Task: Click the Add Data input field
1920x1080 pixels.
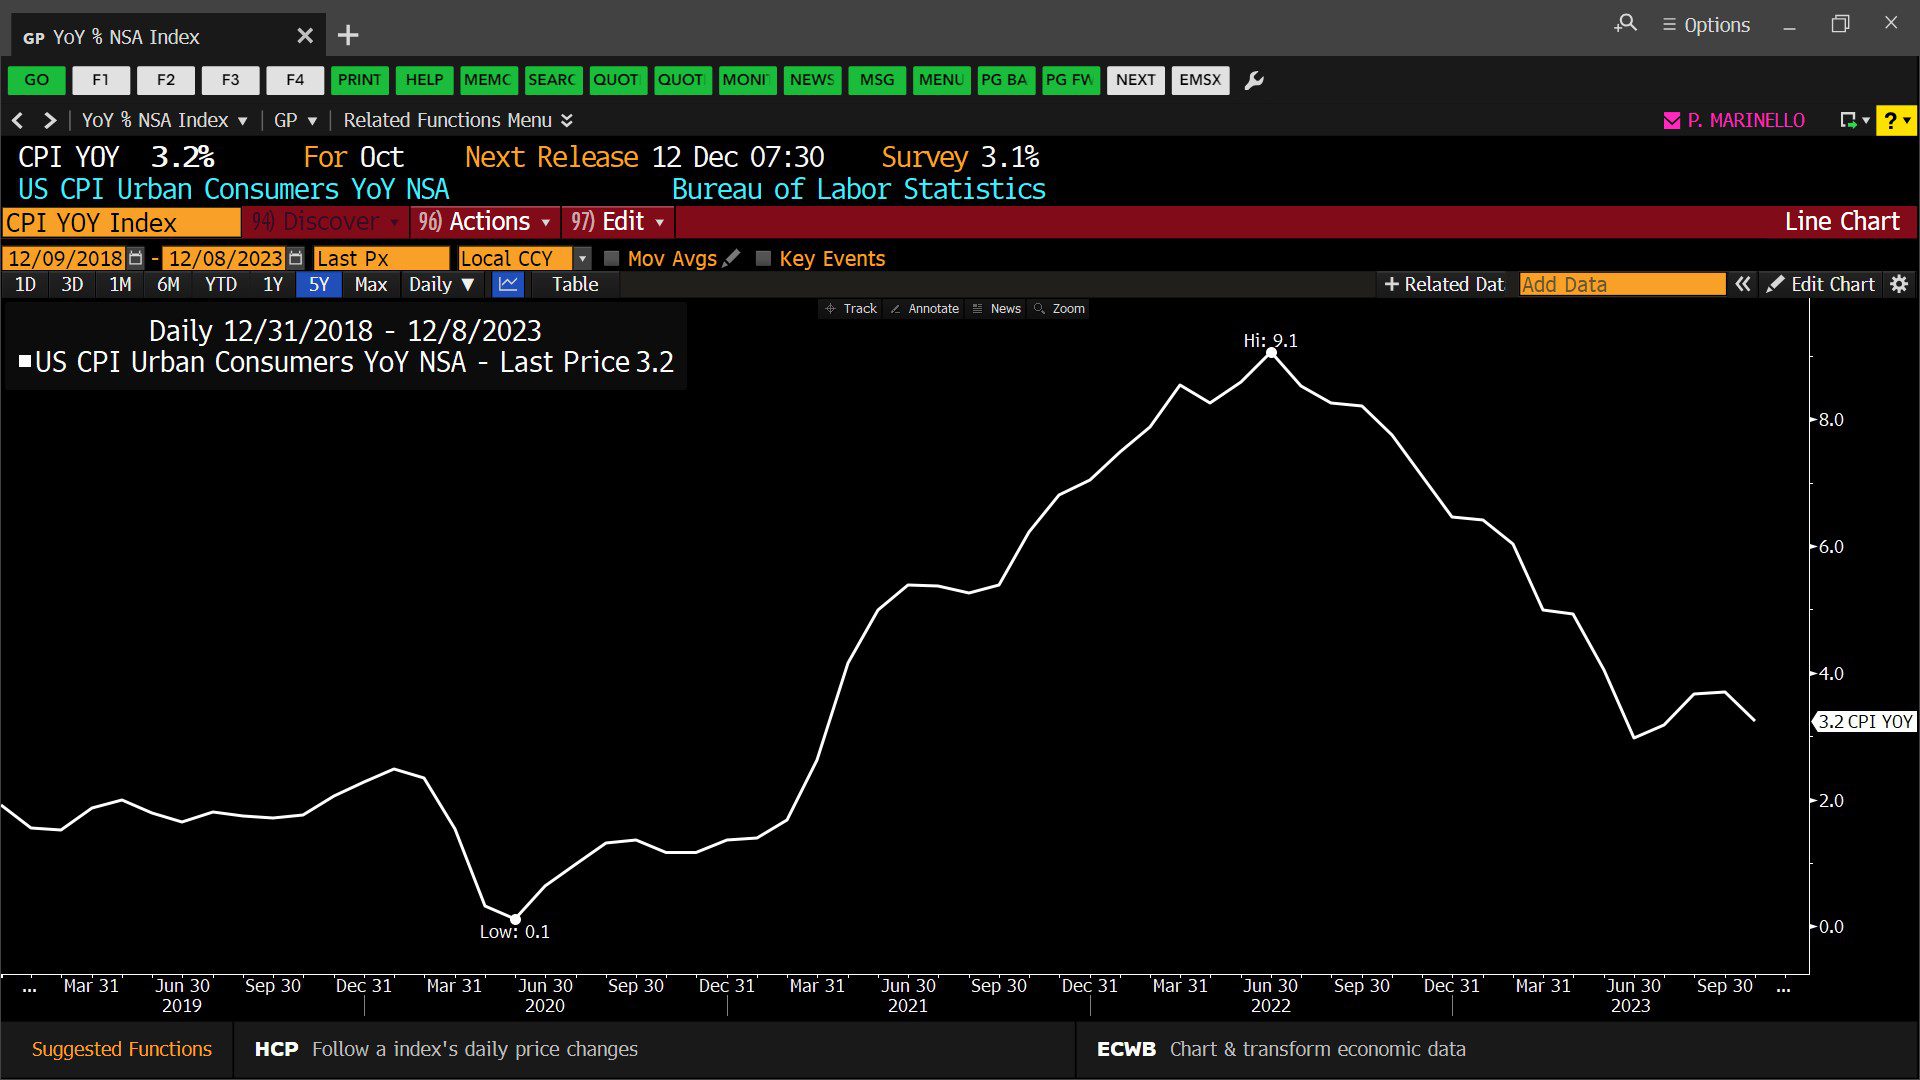Action: click(x=1622, y=284)
